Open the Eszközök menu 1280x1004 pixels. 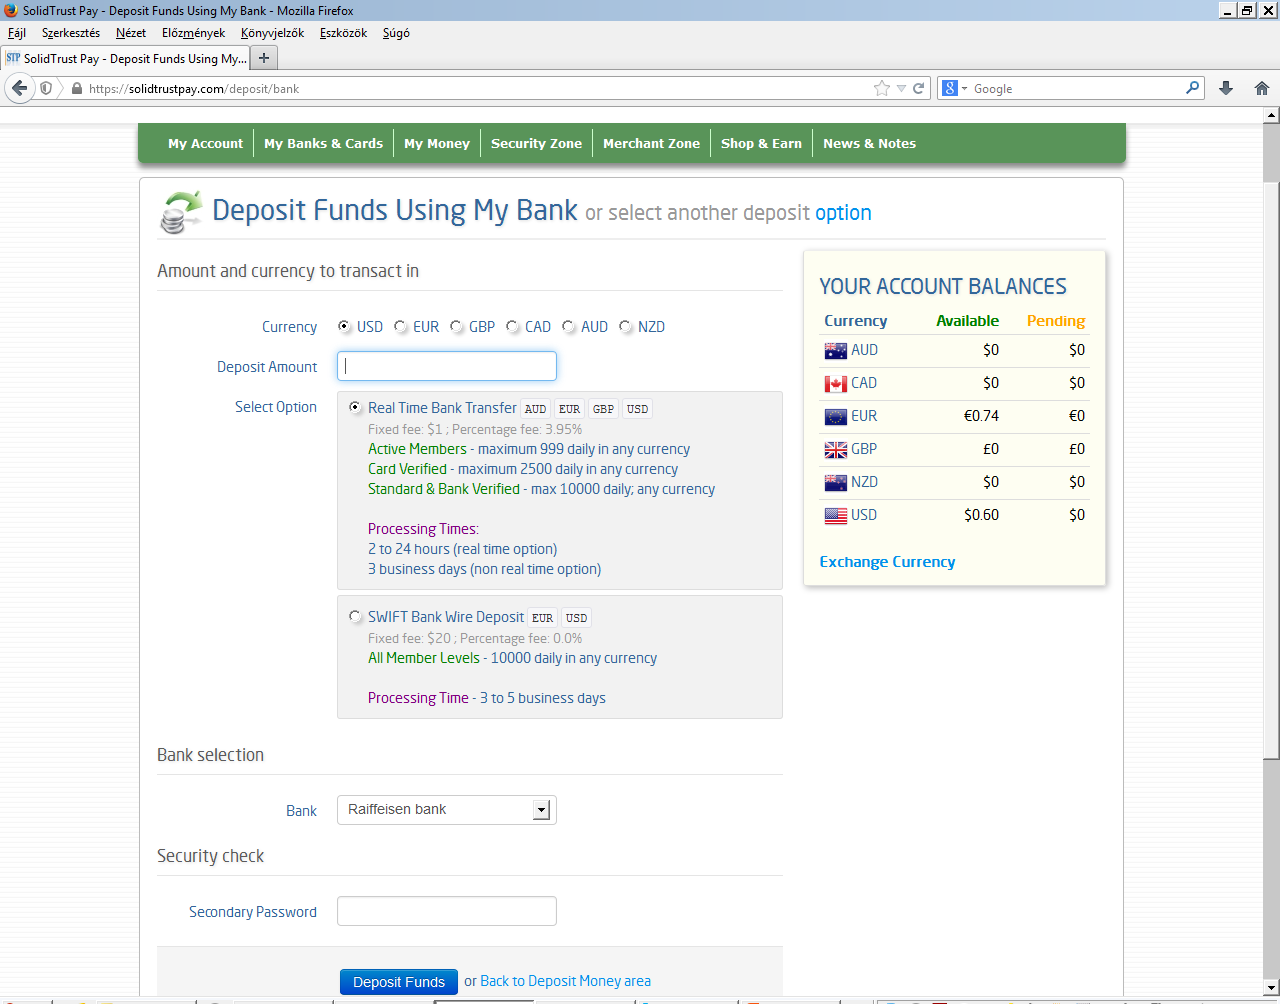click(x=344, y=33)
